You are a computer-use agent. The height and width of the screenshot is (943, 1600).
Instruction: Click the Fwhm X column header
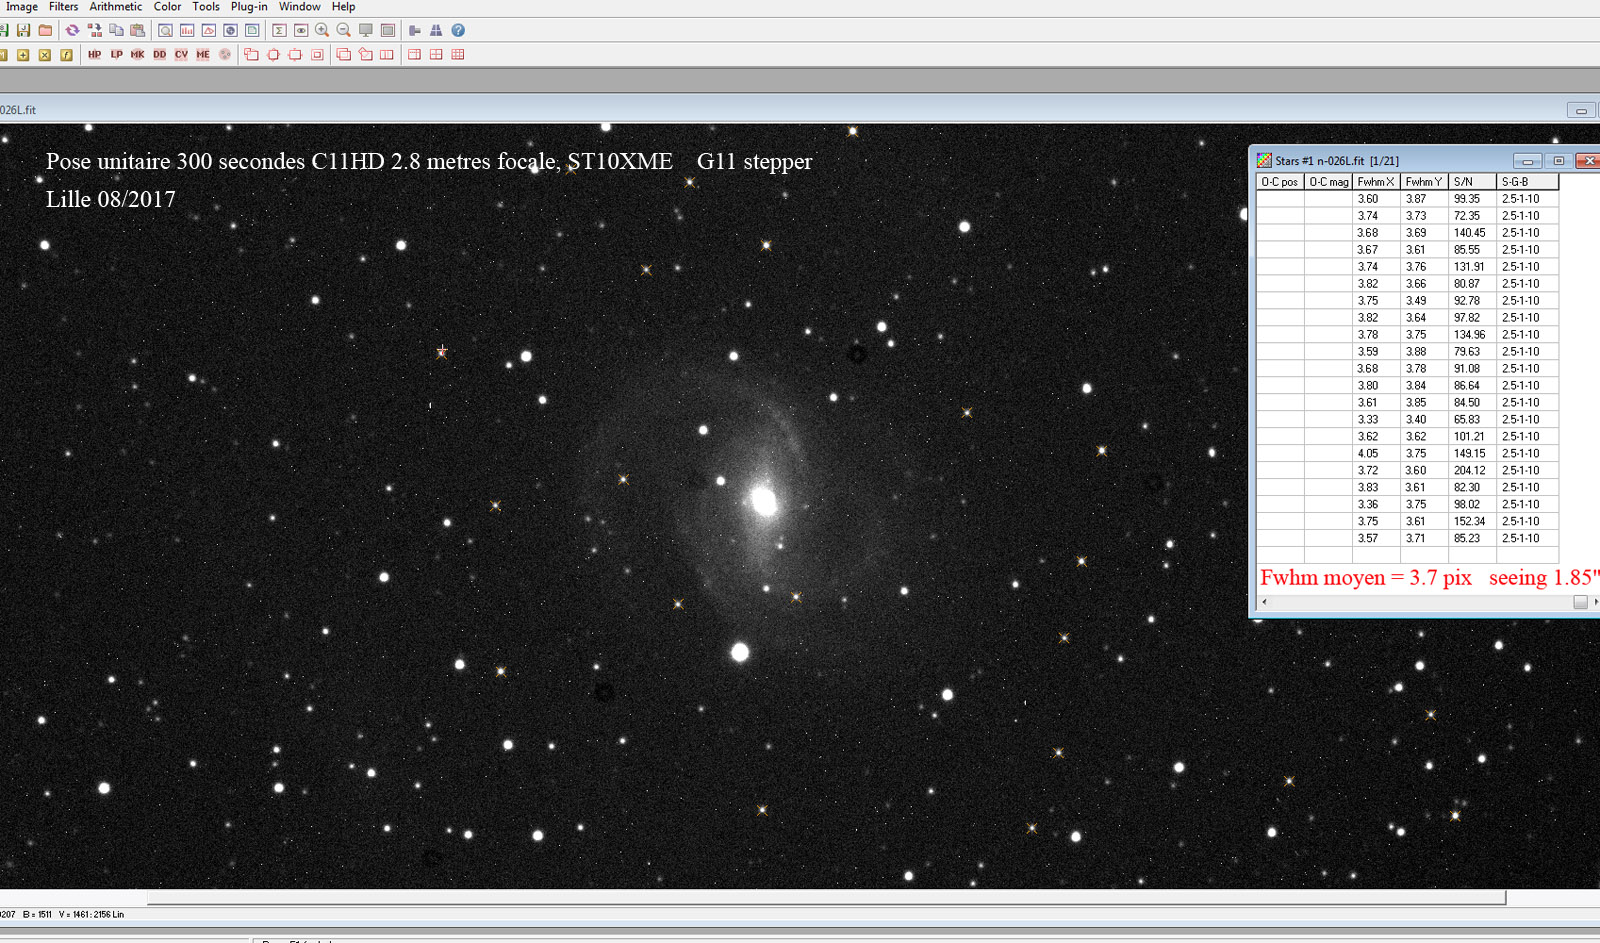pos(1376,181)
